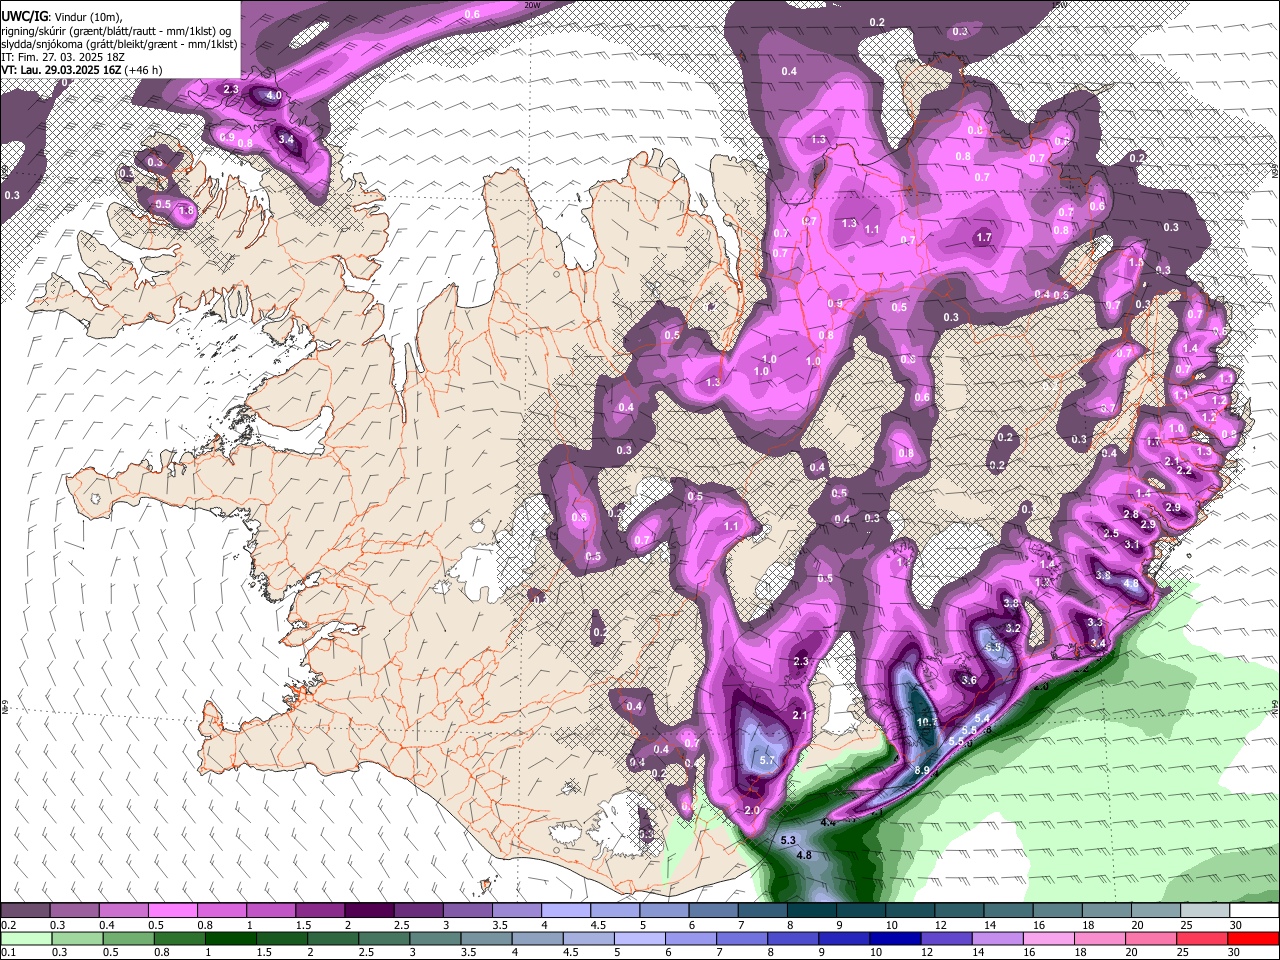The width and height of the screenshot is (1280, 960).
Task: Click the 1.7 value in the northeast snow area
Action: click(x=984, y=237)
